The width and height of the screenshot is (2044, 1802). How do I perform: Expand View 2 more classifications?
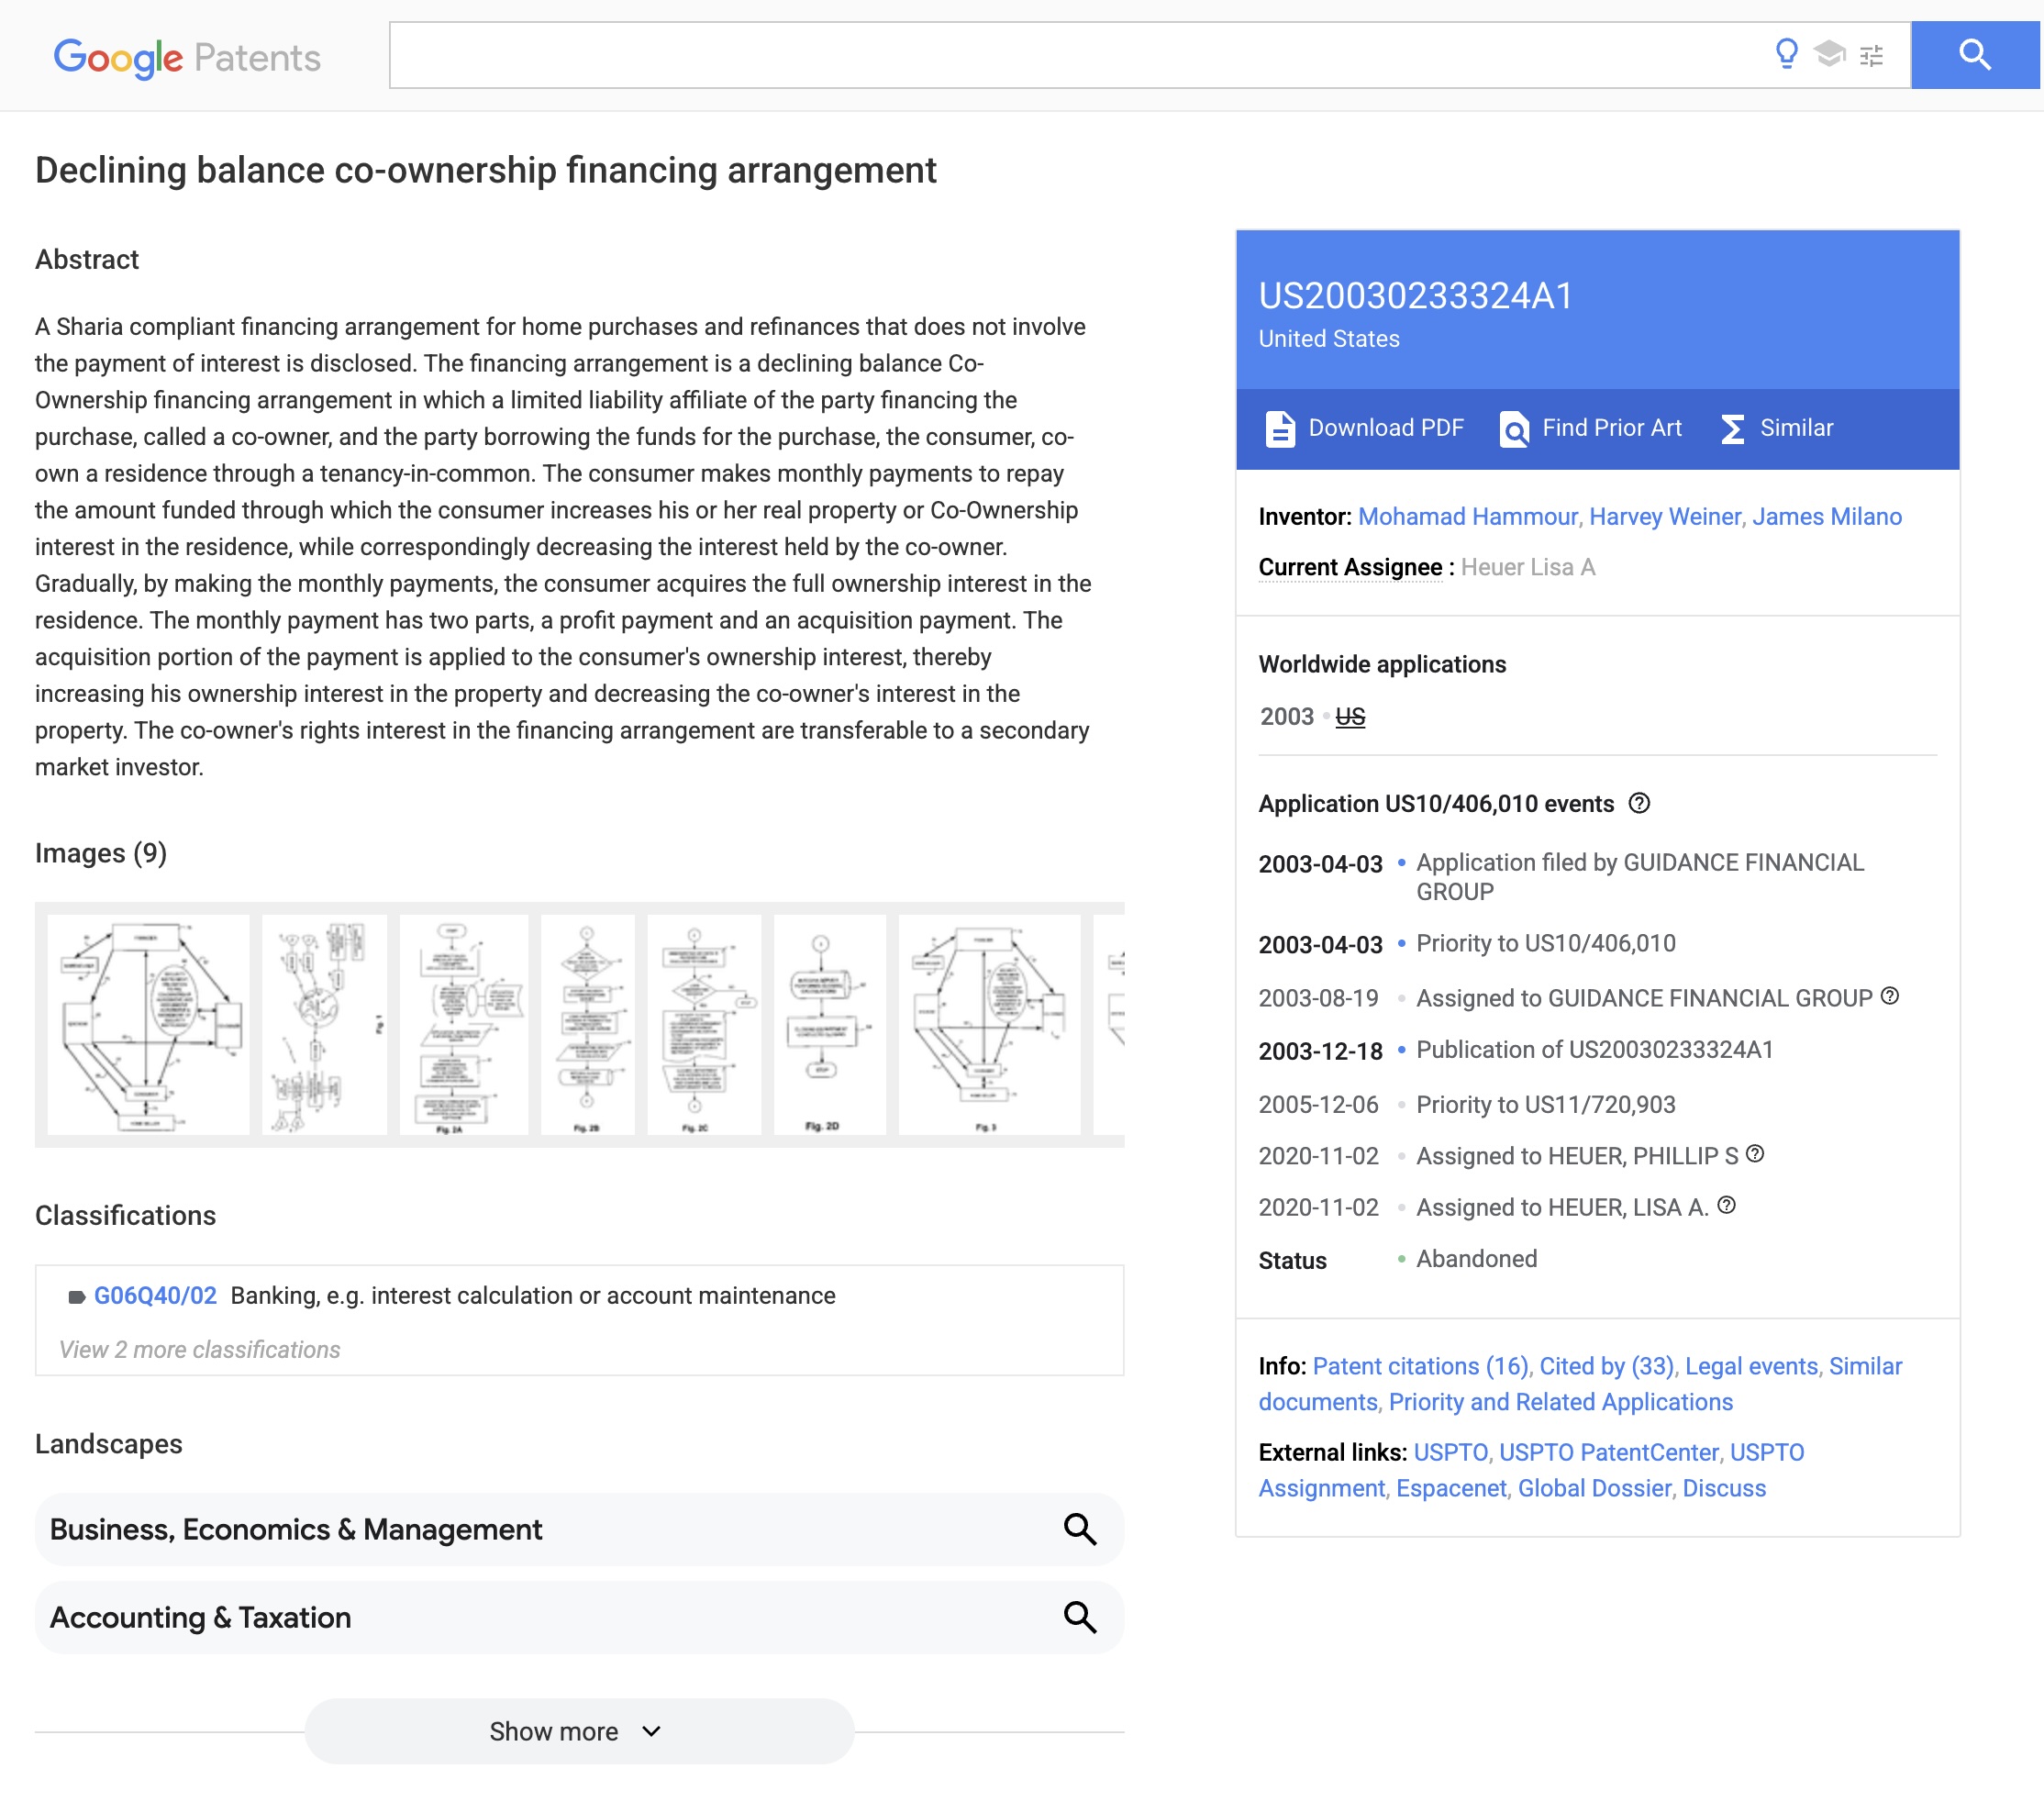(x=200, y=1349)
